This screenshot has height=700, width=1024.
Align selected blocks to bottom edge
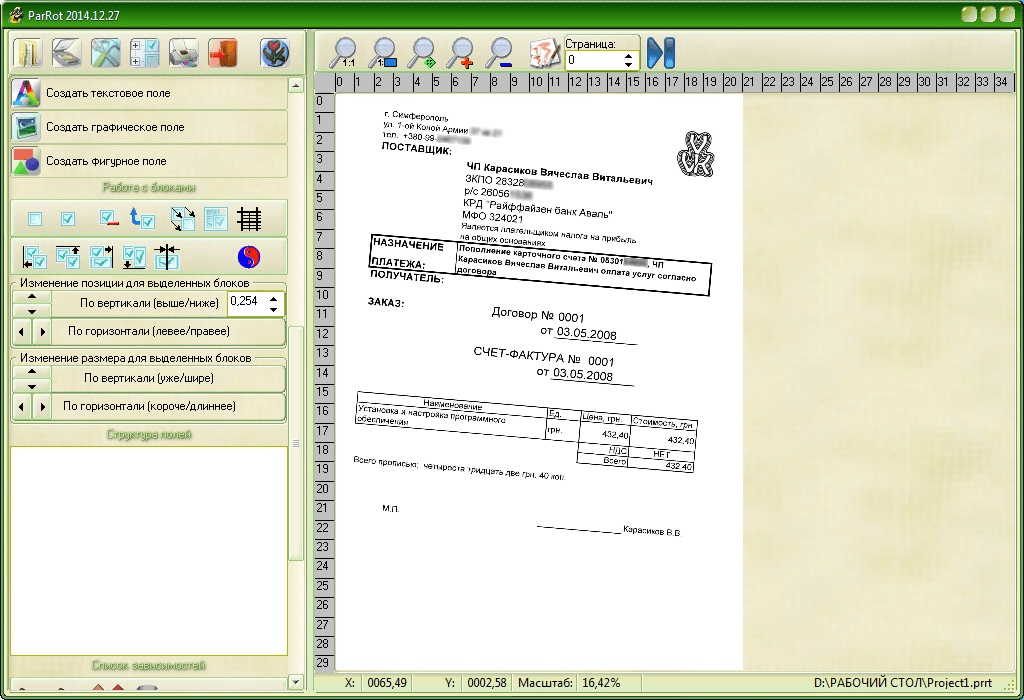point(134,257)
